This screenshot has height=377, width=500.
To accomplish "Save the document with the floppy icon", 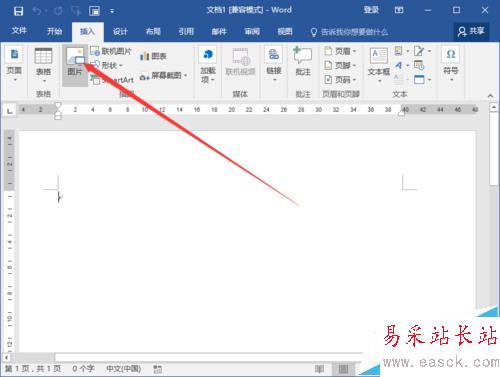I will (x=18, y=11).
